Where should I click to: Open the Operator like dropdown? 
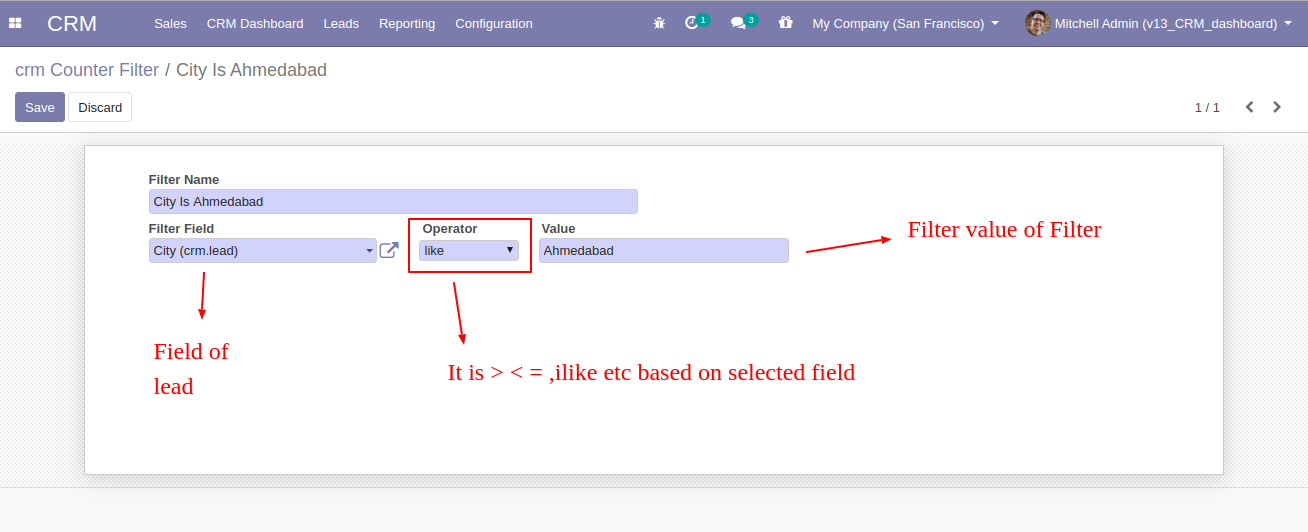(469, 250)
